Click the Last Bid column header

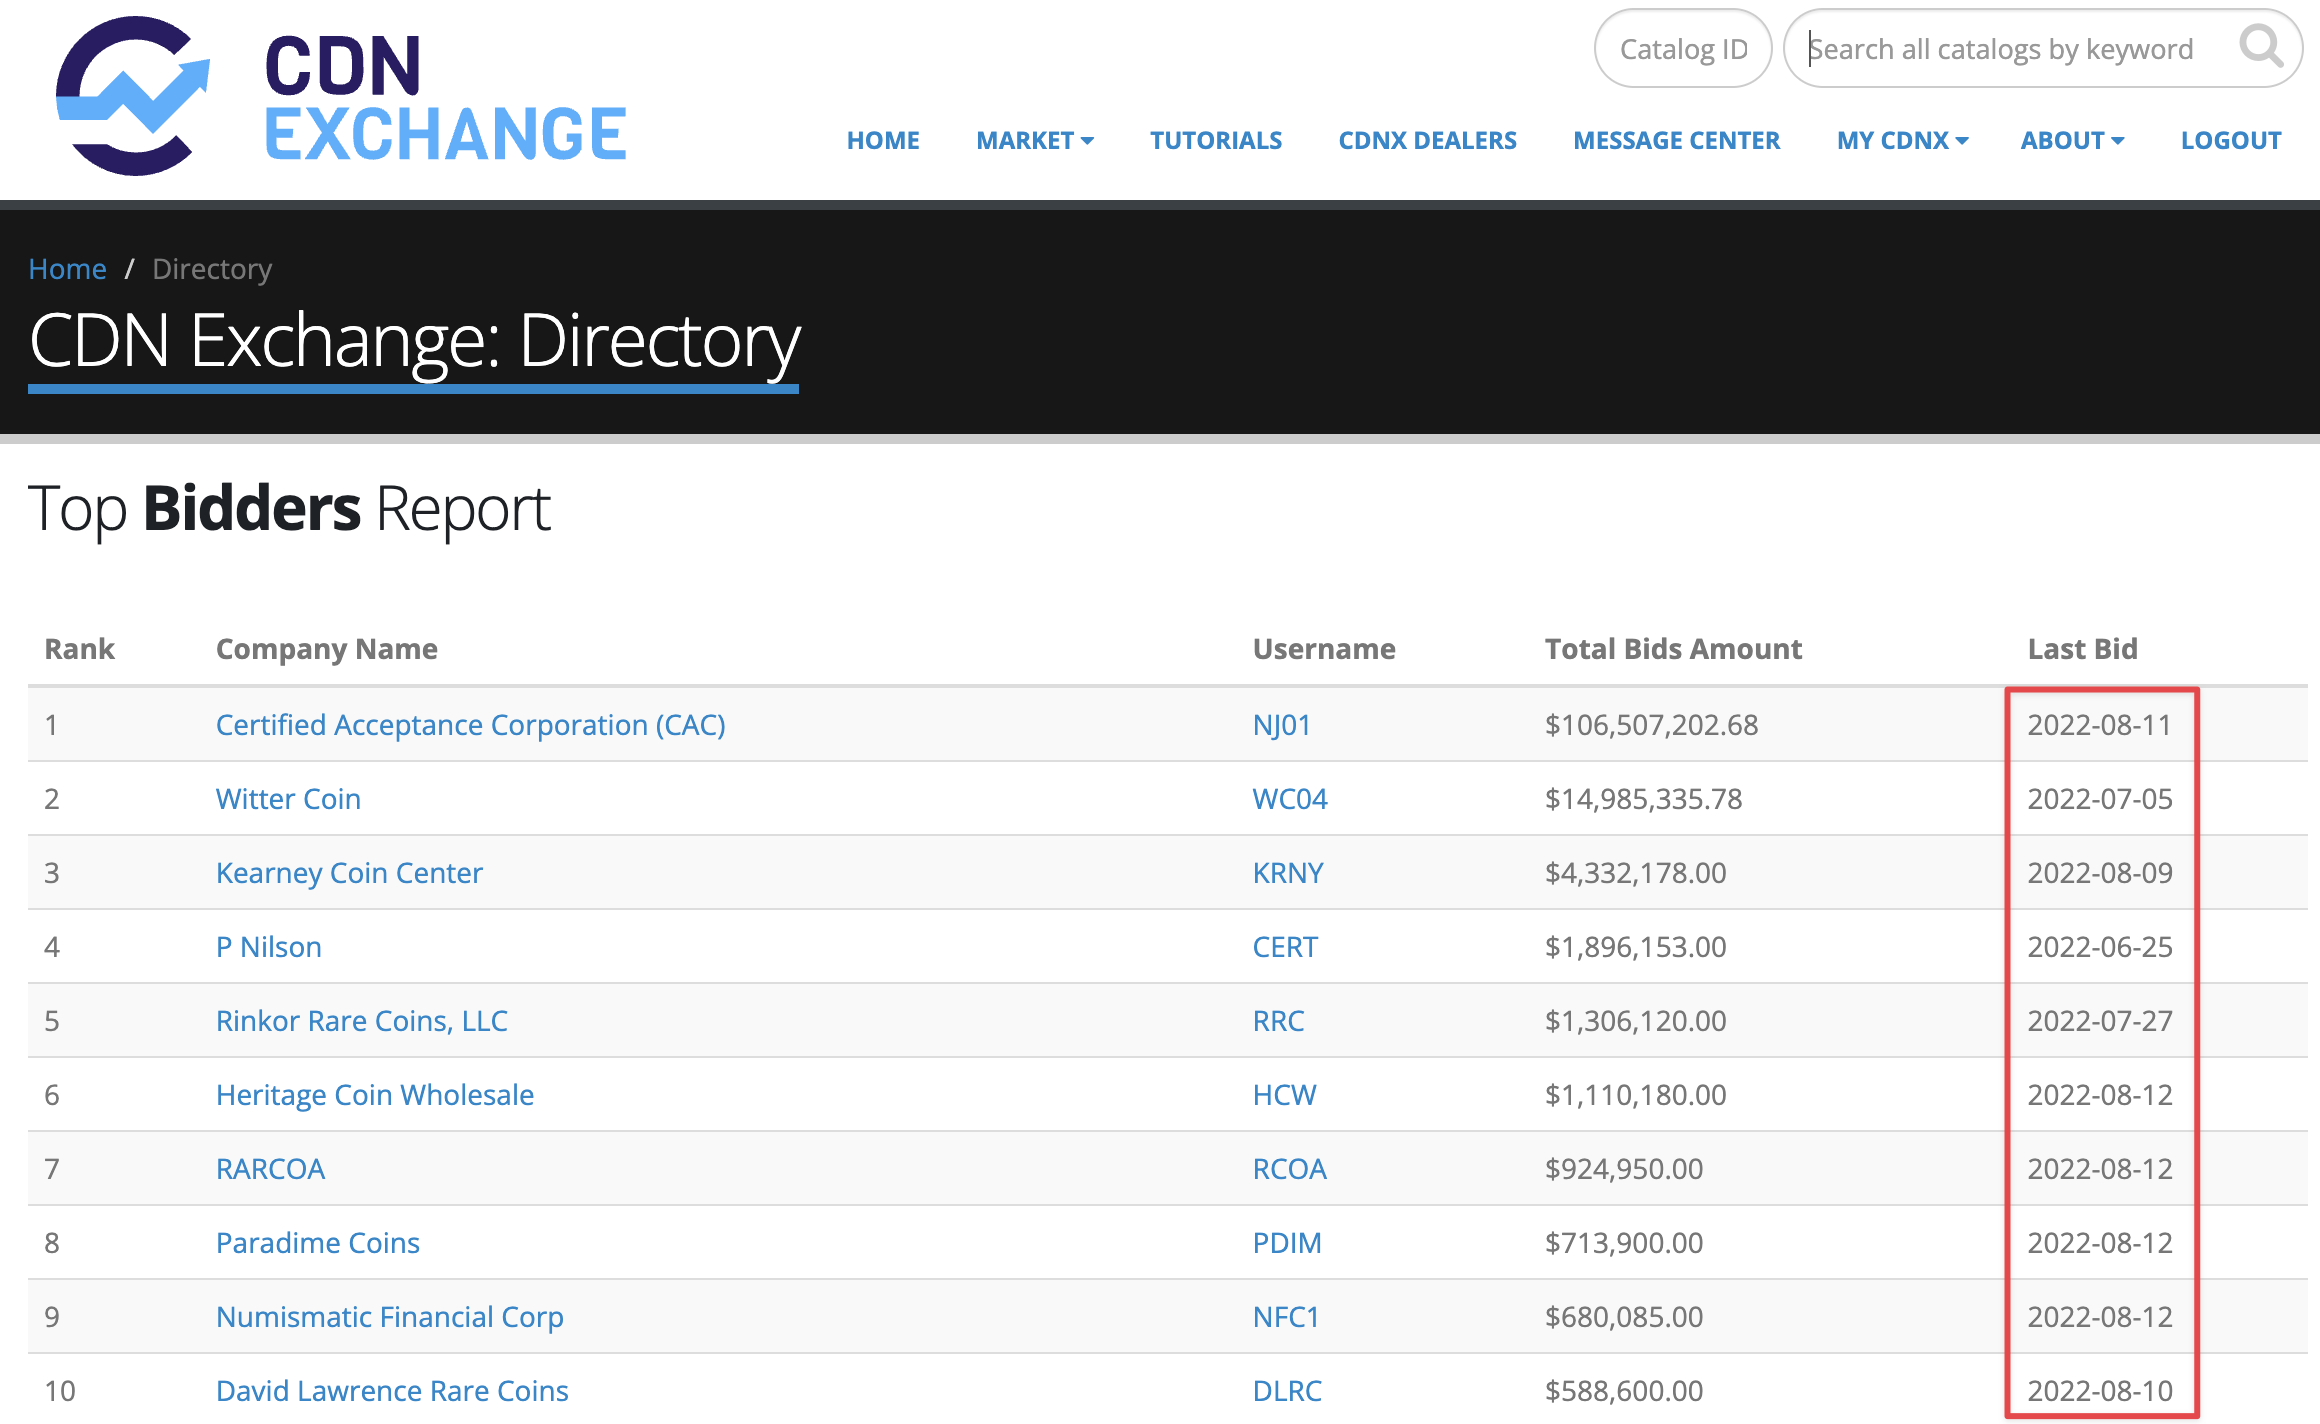(x=2082, y=649)
